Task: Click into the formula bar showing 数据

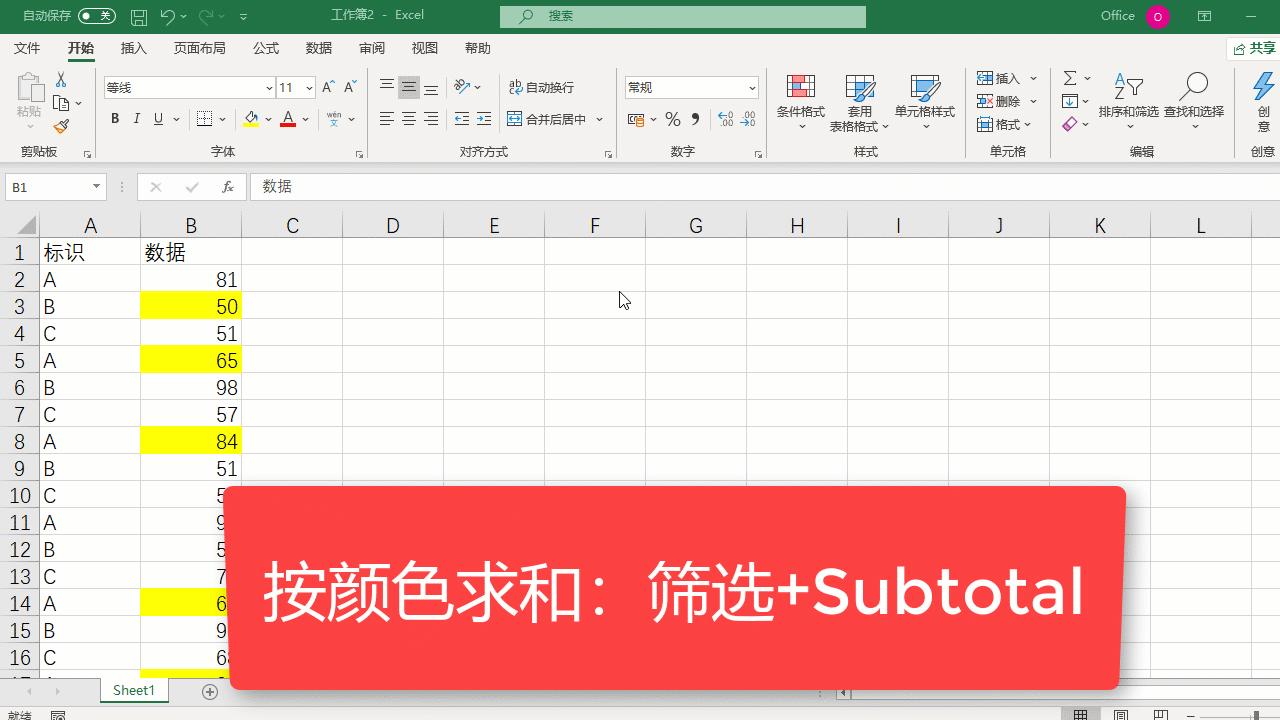Action: point(765,187)
